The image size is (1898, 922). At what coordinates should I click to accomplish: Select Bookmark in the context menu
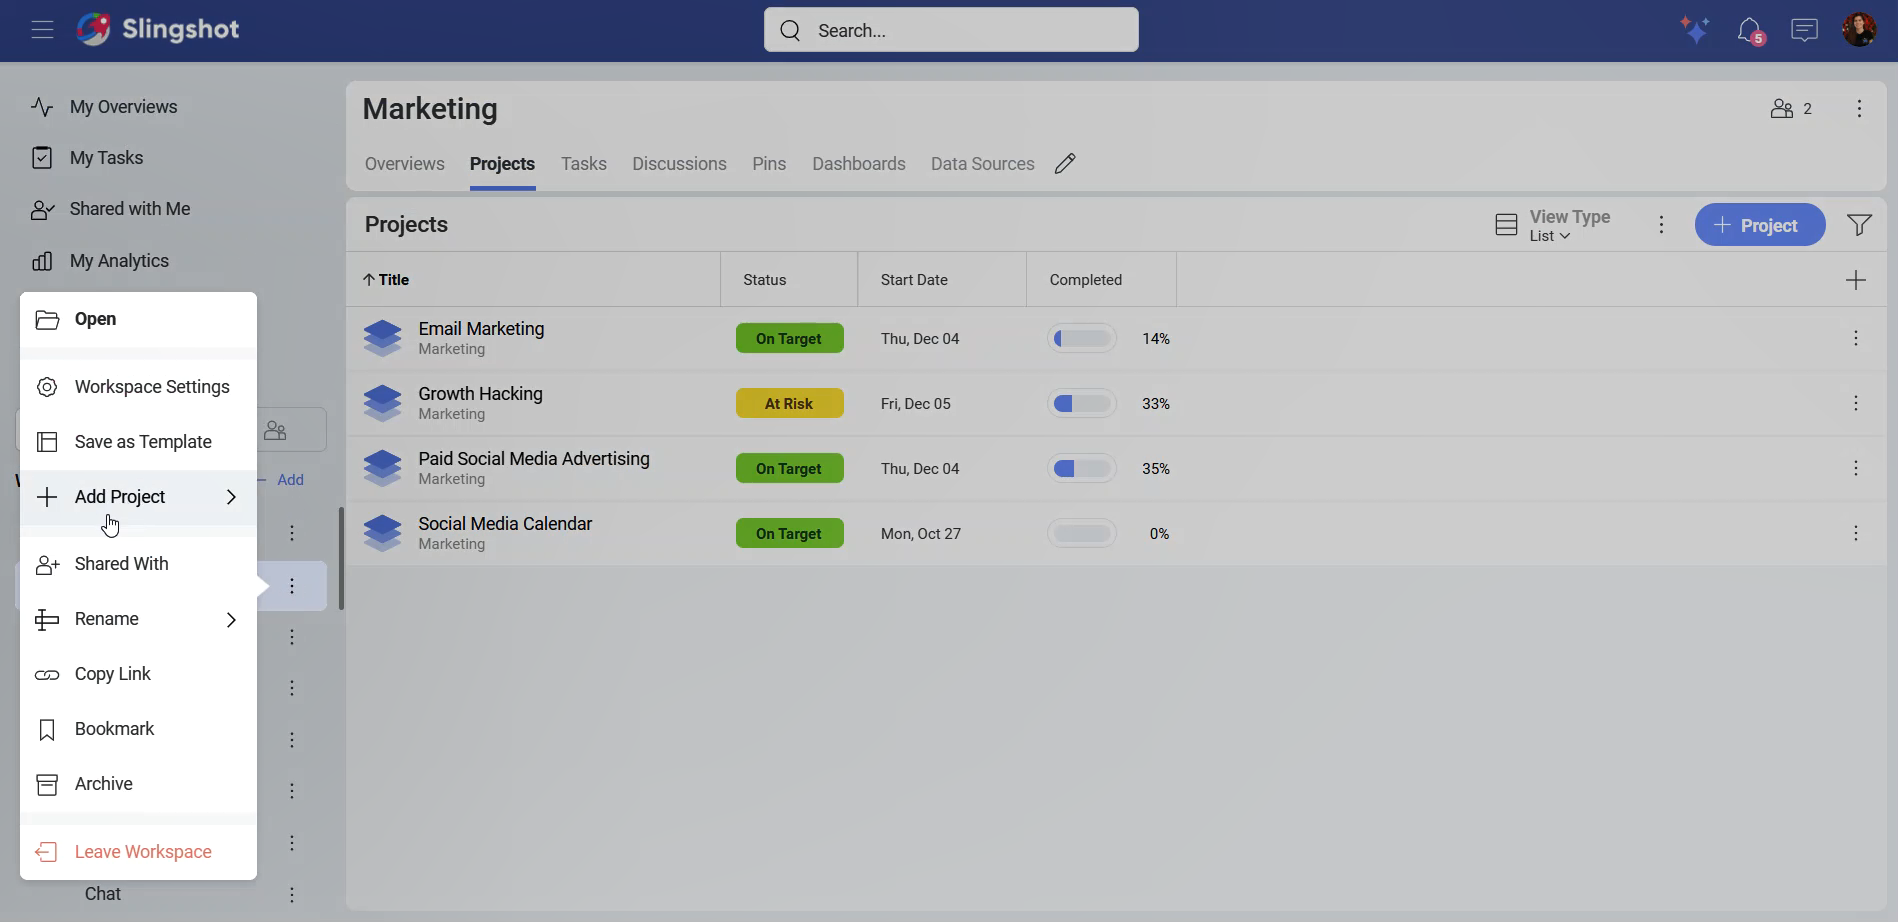pos(138,729)
